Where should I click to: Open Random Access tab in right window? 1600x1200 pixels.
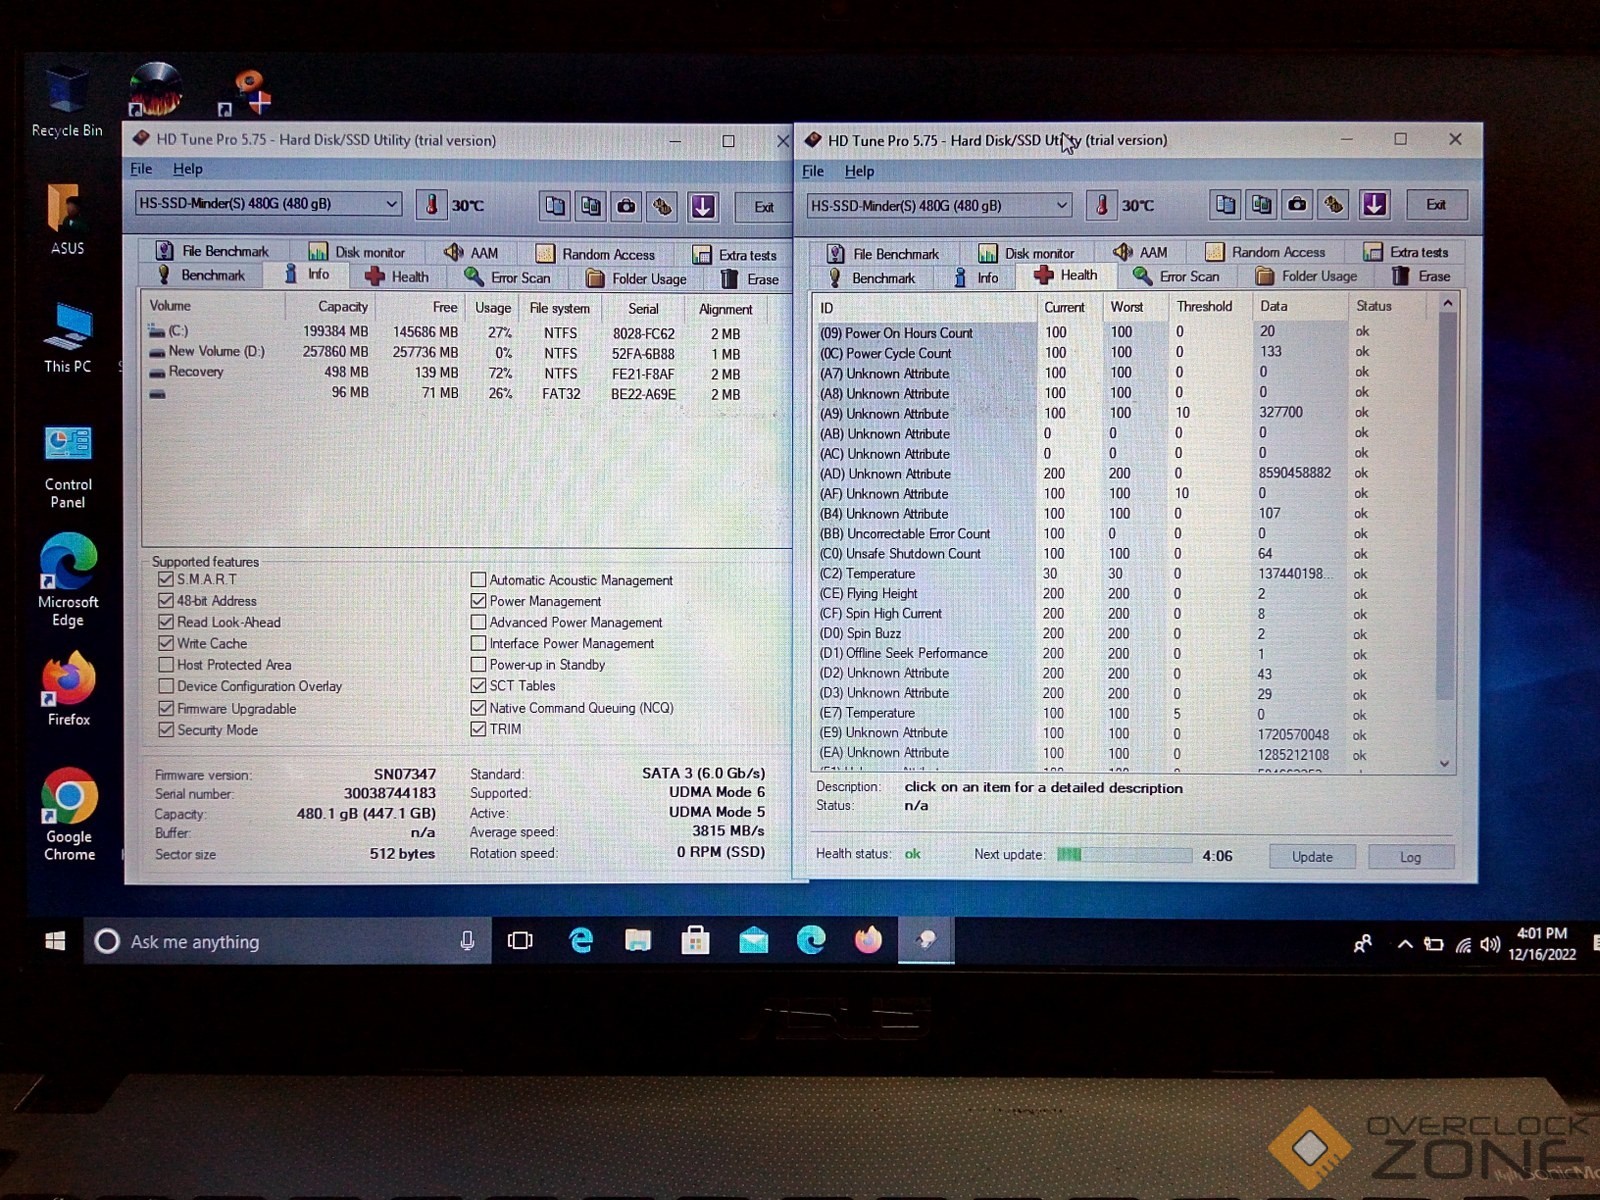point(1267,252)
